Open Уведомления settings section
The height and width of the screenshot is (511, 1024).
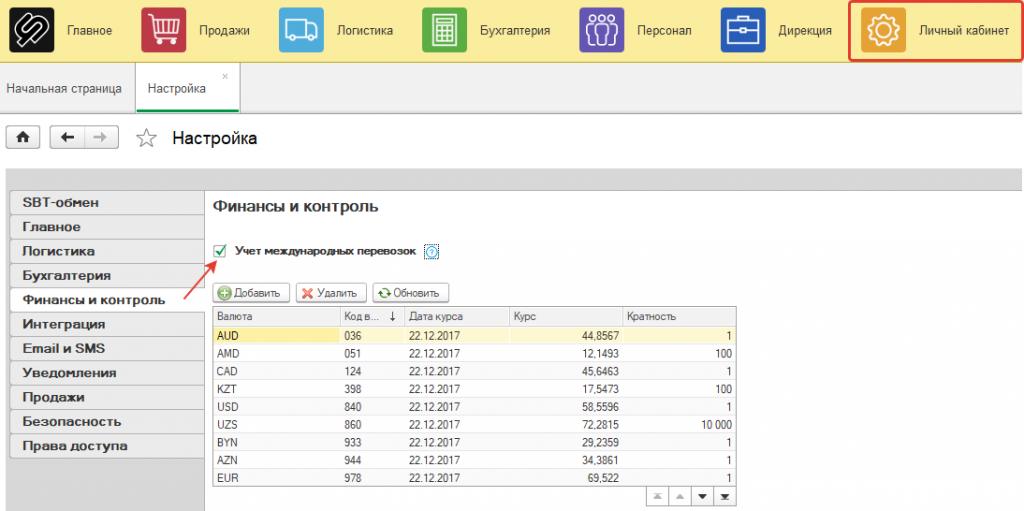click(x=106, y=373)
